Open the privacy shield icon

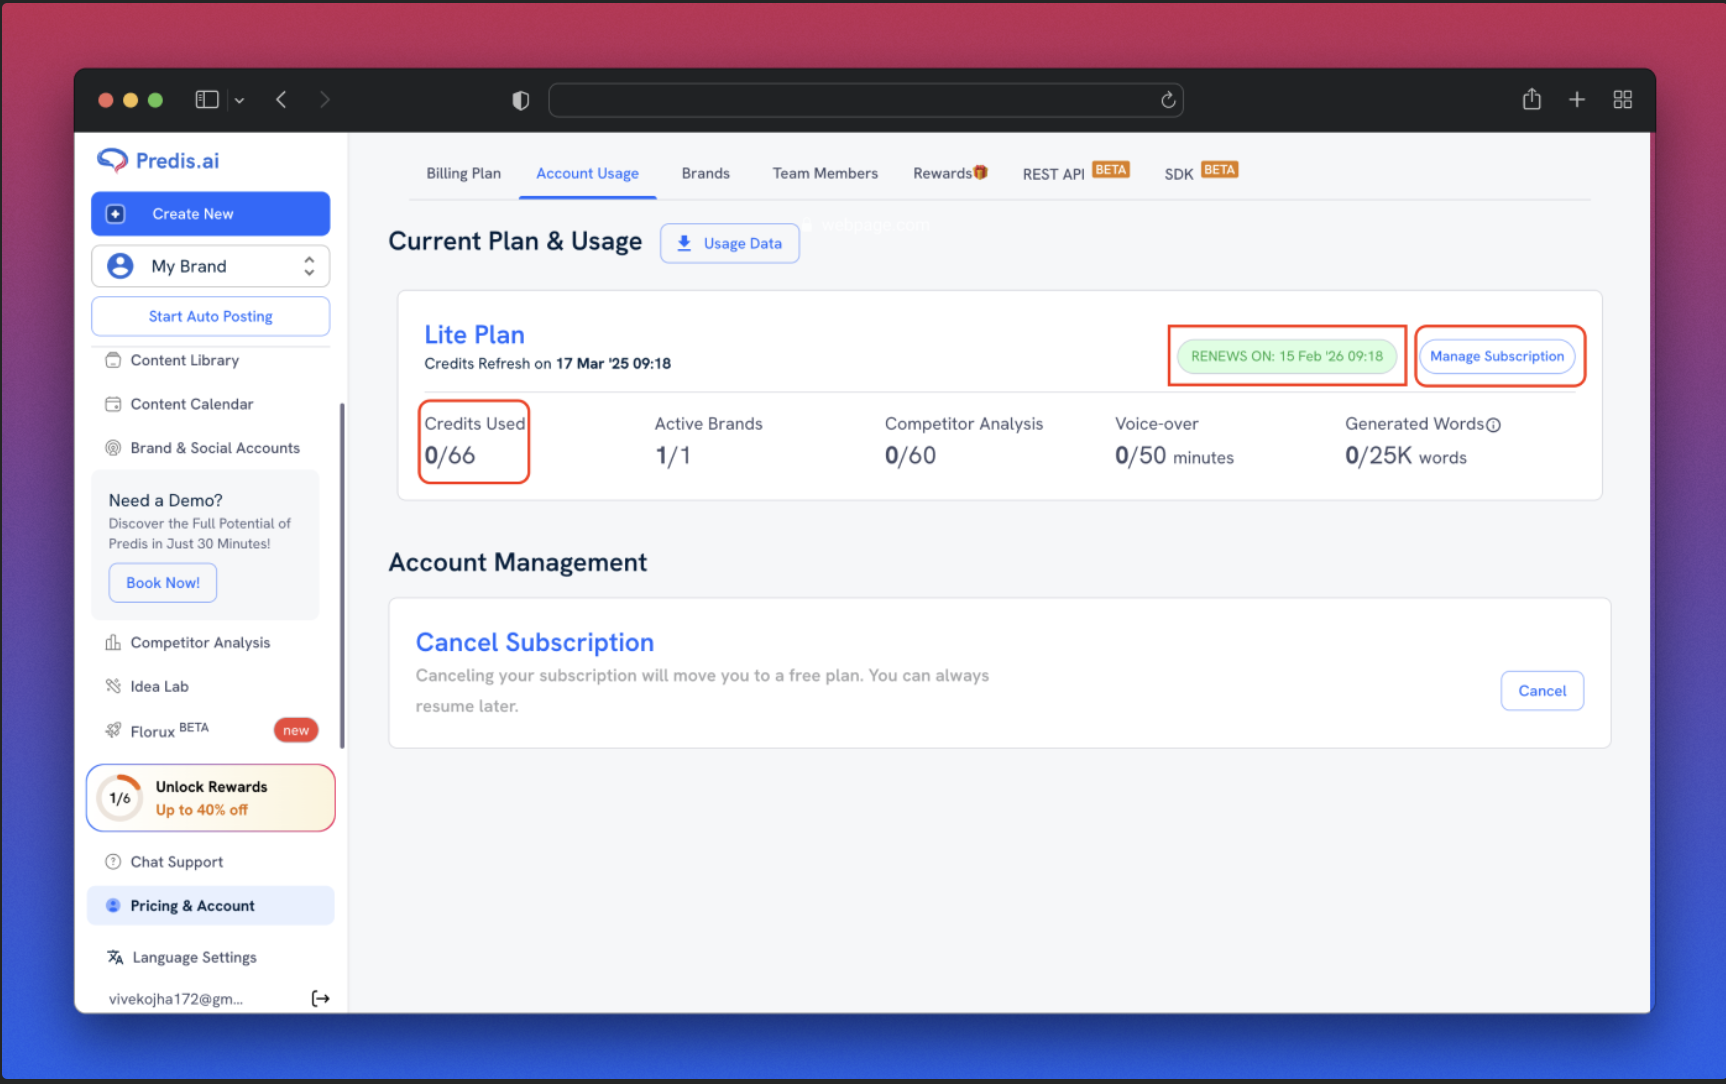520,100
